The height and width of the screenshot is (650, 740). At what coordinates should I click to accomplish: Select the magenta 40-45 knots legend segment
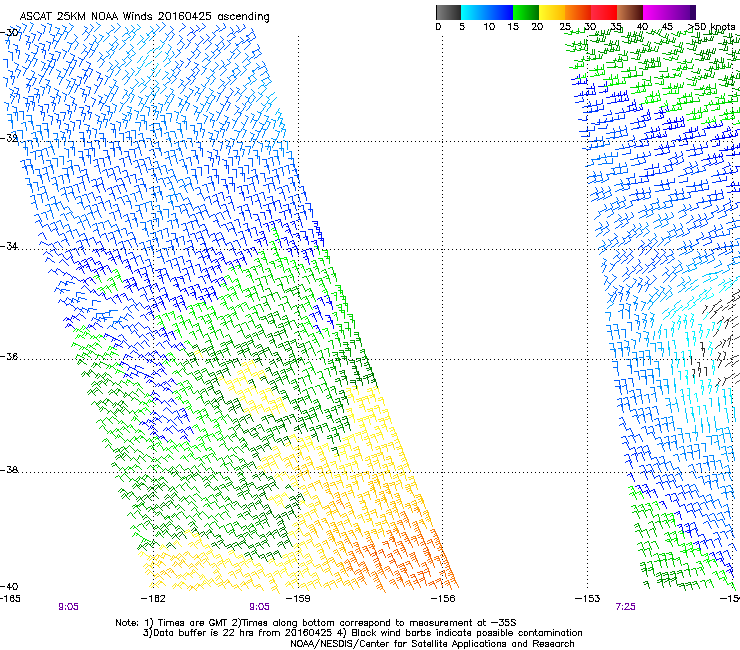tap(656, 12)
